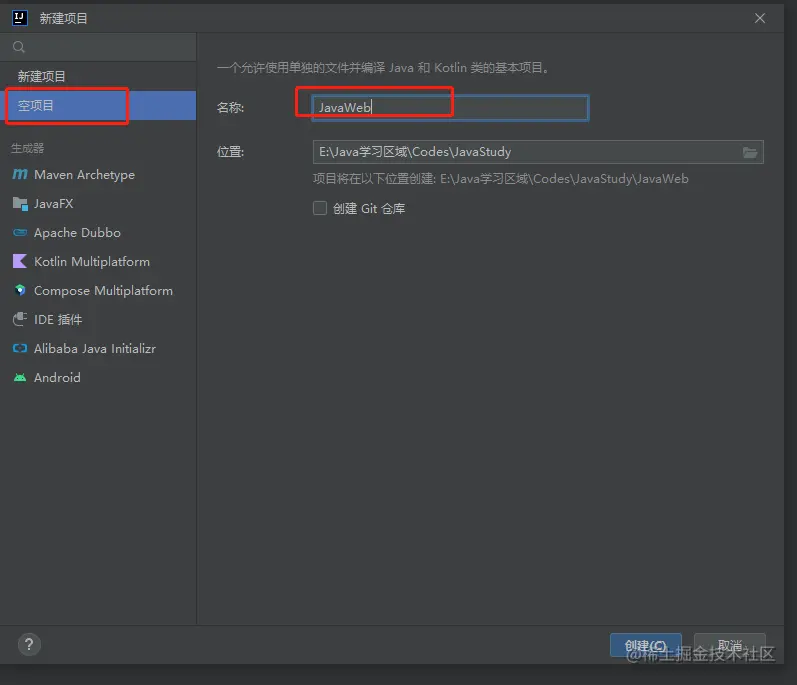797x685 pixels.
Task: Click the Maven Archetype generator icon
Action: [19, 174]
